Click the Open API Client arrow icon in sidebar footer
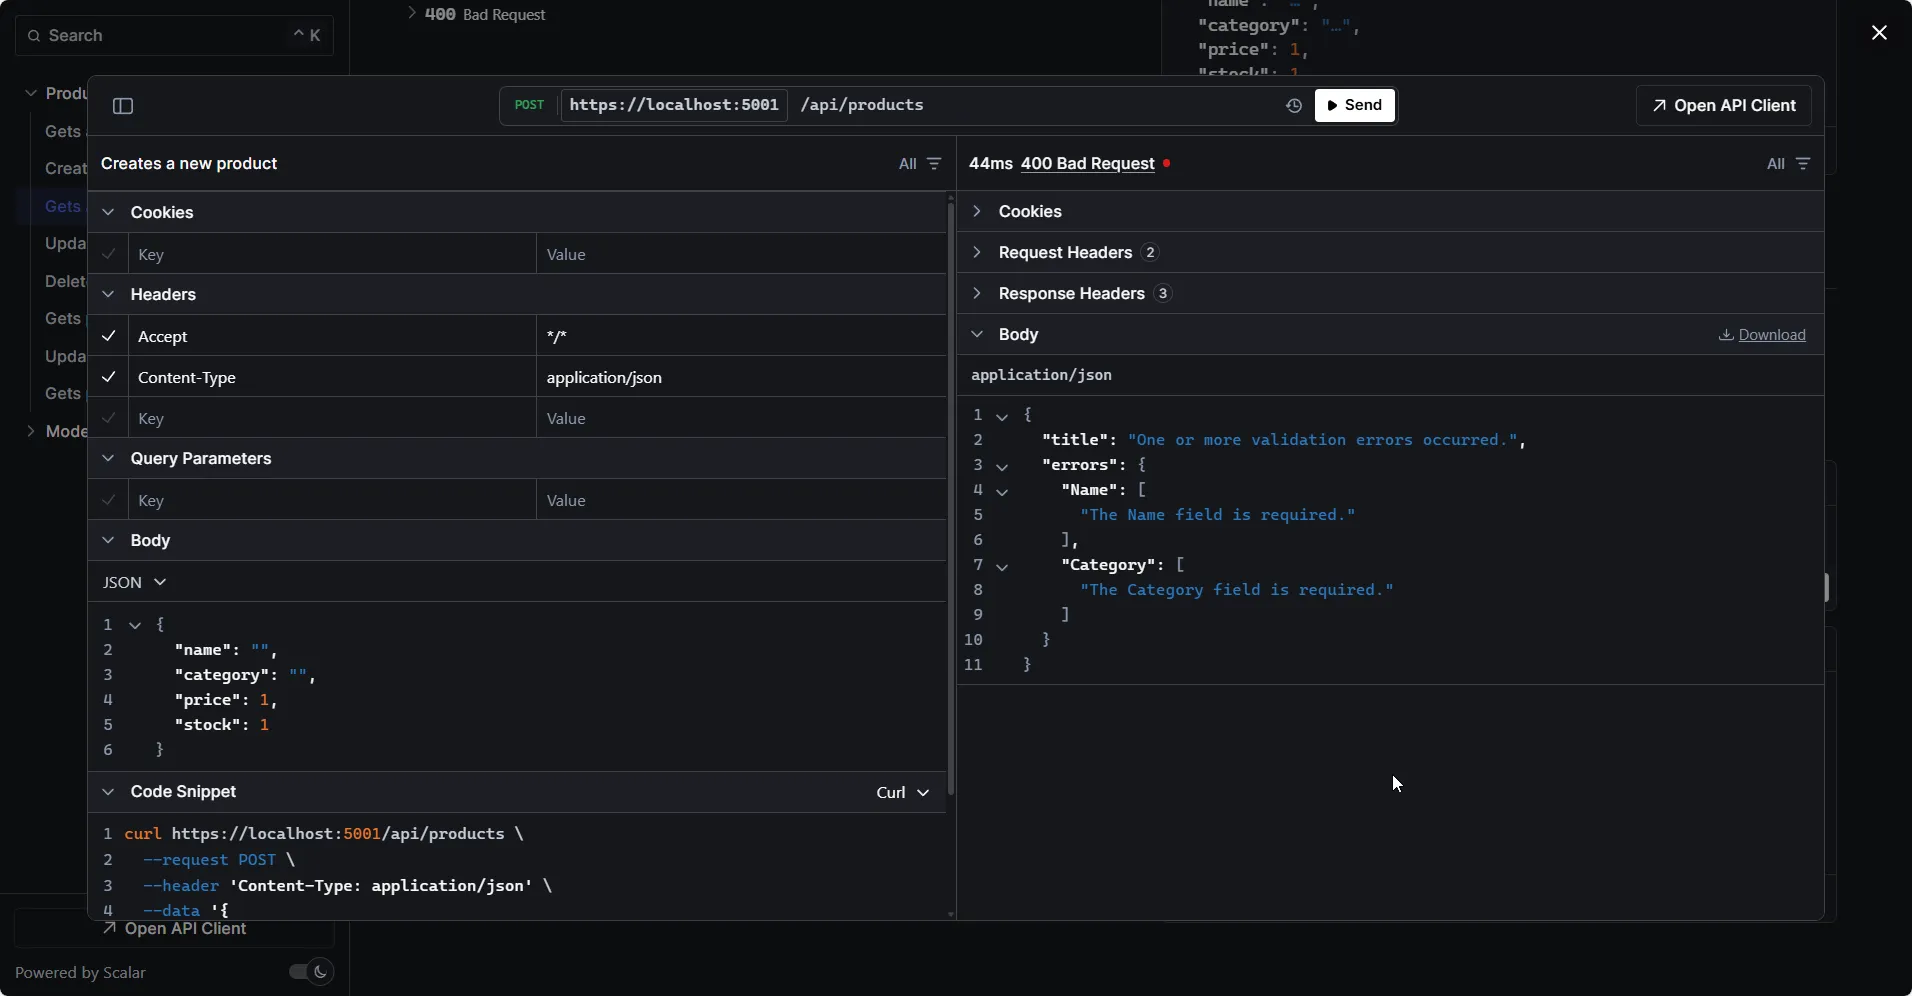 [110, 930]
